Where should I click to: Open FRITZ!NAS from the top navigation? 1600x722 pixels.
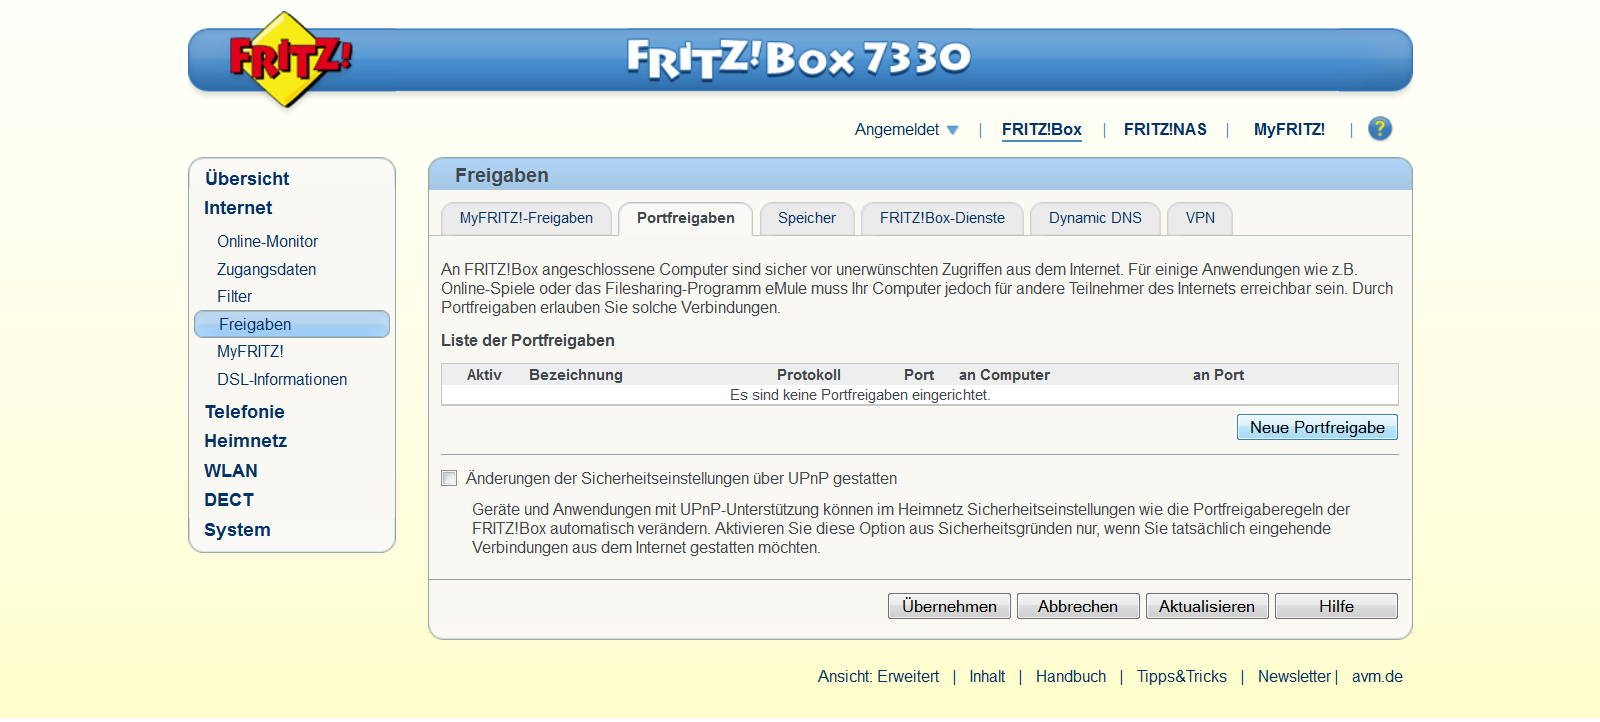1164,130
